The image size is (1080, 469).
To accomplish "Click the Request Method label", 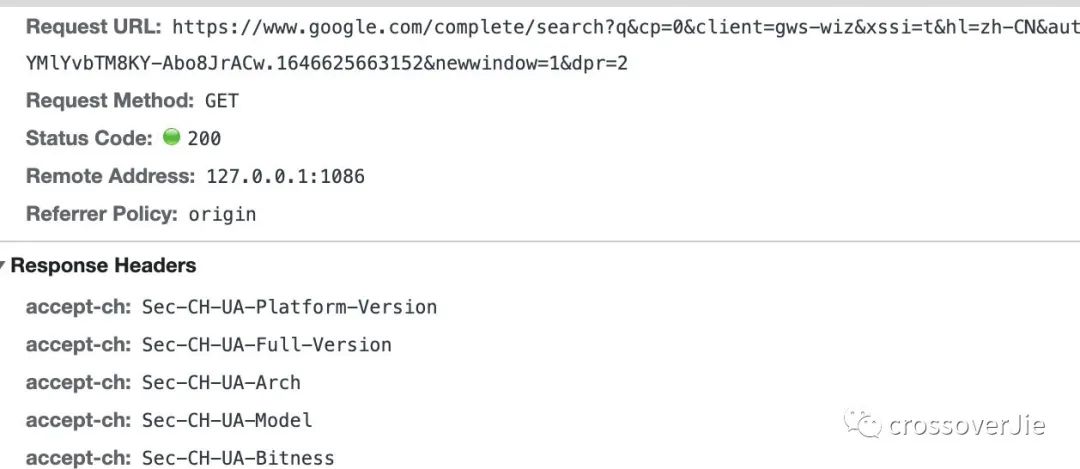I will coord(110,100).
